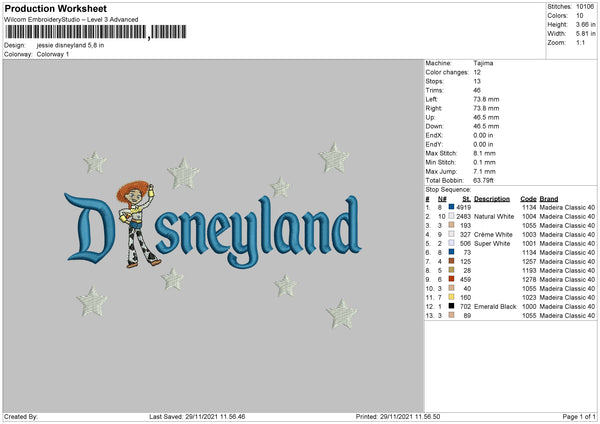
Task: Click the Width value 5.81 in
Action: pos(585,34)
